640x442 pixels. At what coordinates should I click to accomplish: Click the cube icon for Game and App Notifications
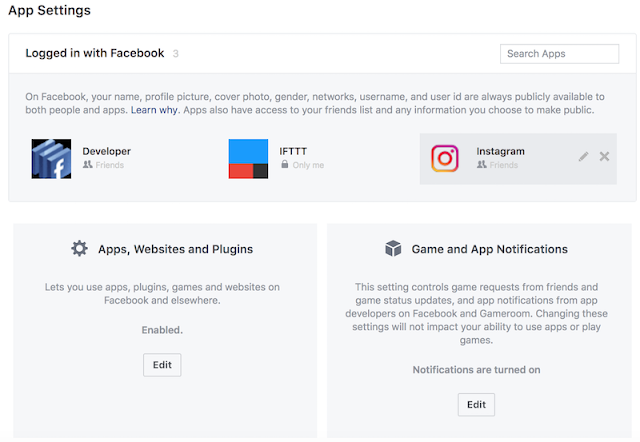(393, 248)
